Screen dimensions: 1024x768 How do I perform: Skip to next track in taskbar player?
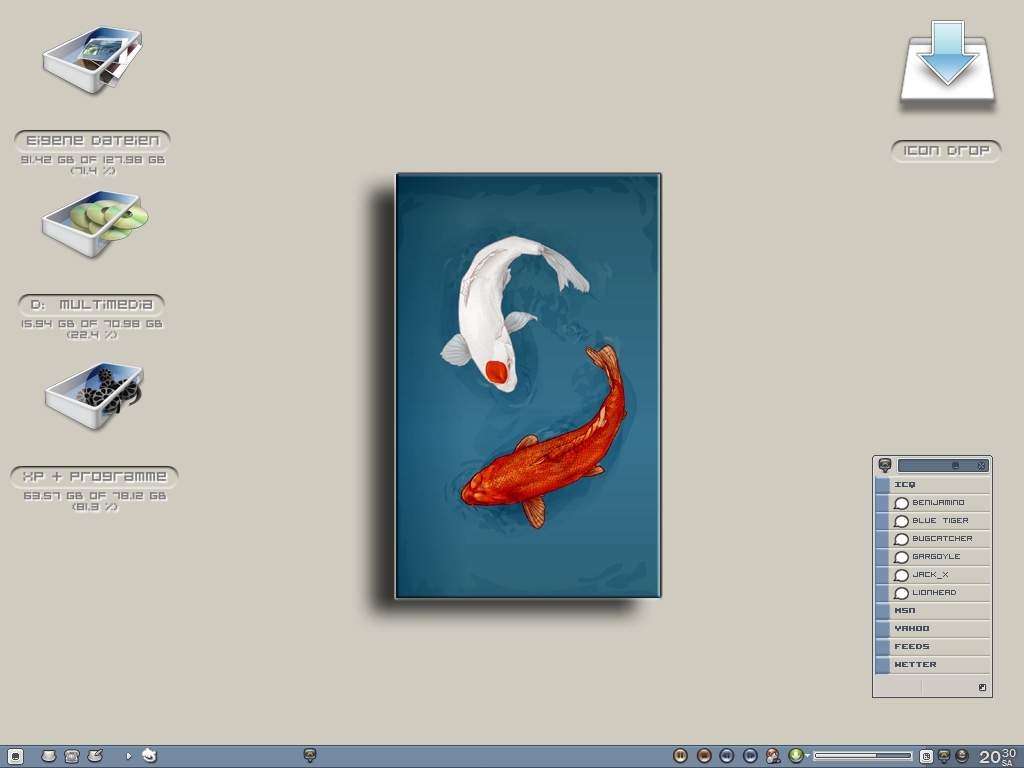(x=750, y=756)
